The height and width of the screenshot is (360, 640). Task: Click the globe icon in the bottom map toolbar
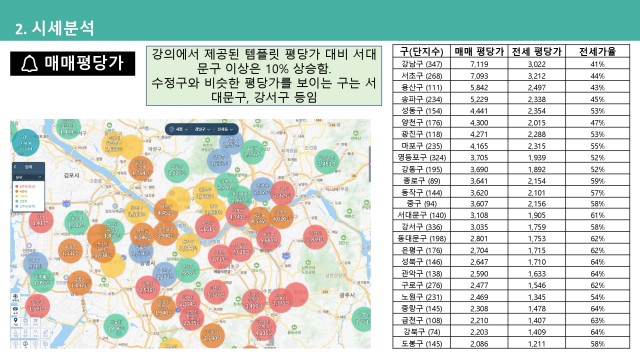(25, 344)
